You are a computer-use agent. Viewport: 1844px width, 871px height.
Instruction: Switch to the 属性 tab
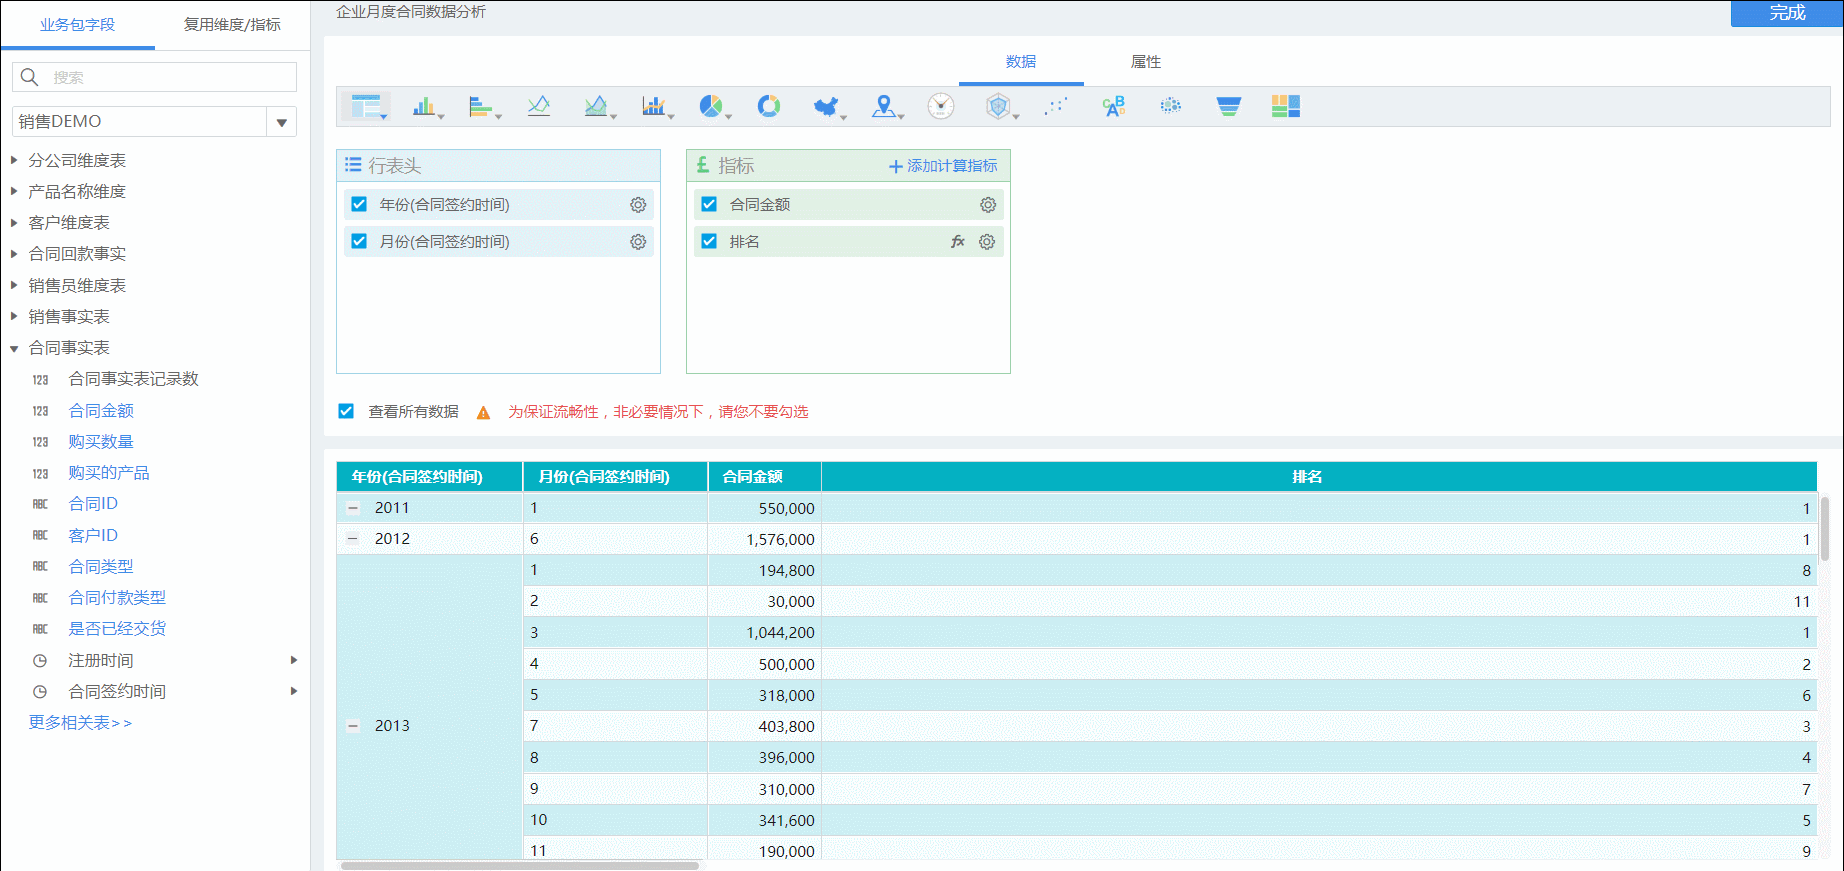tap(1146, 62)
